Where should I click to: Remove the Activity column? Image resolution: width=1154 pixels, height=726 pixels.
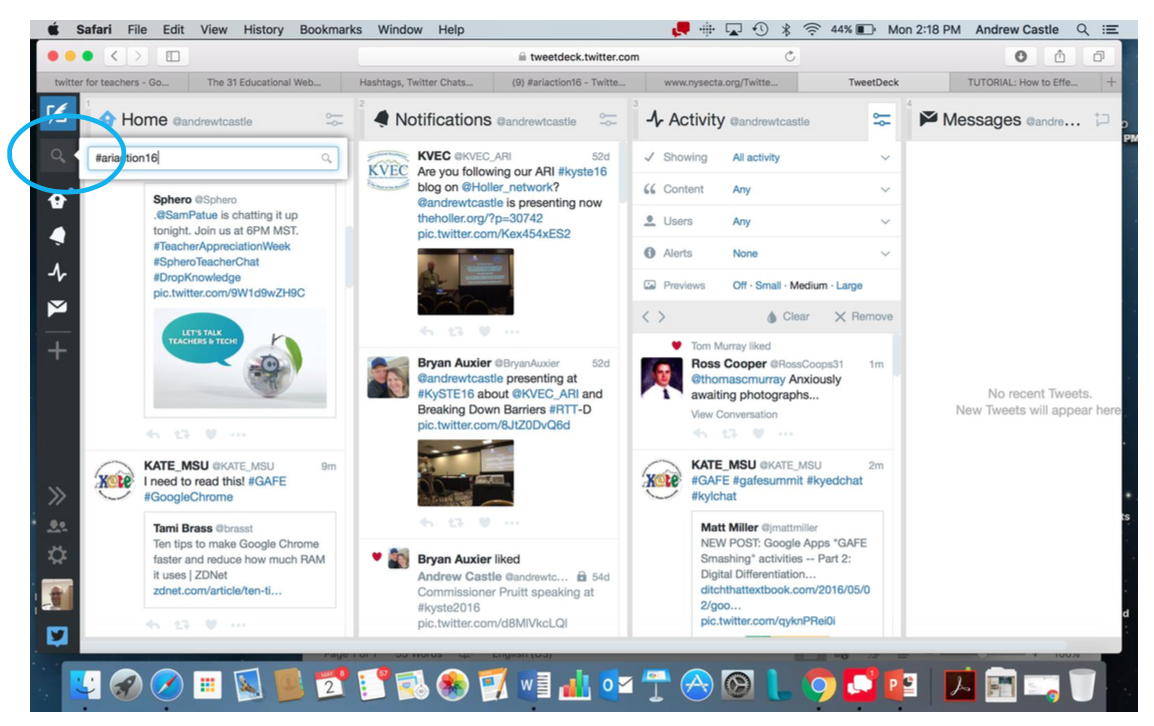click(x=863, y=317)
